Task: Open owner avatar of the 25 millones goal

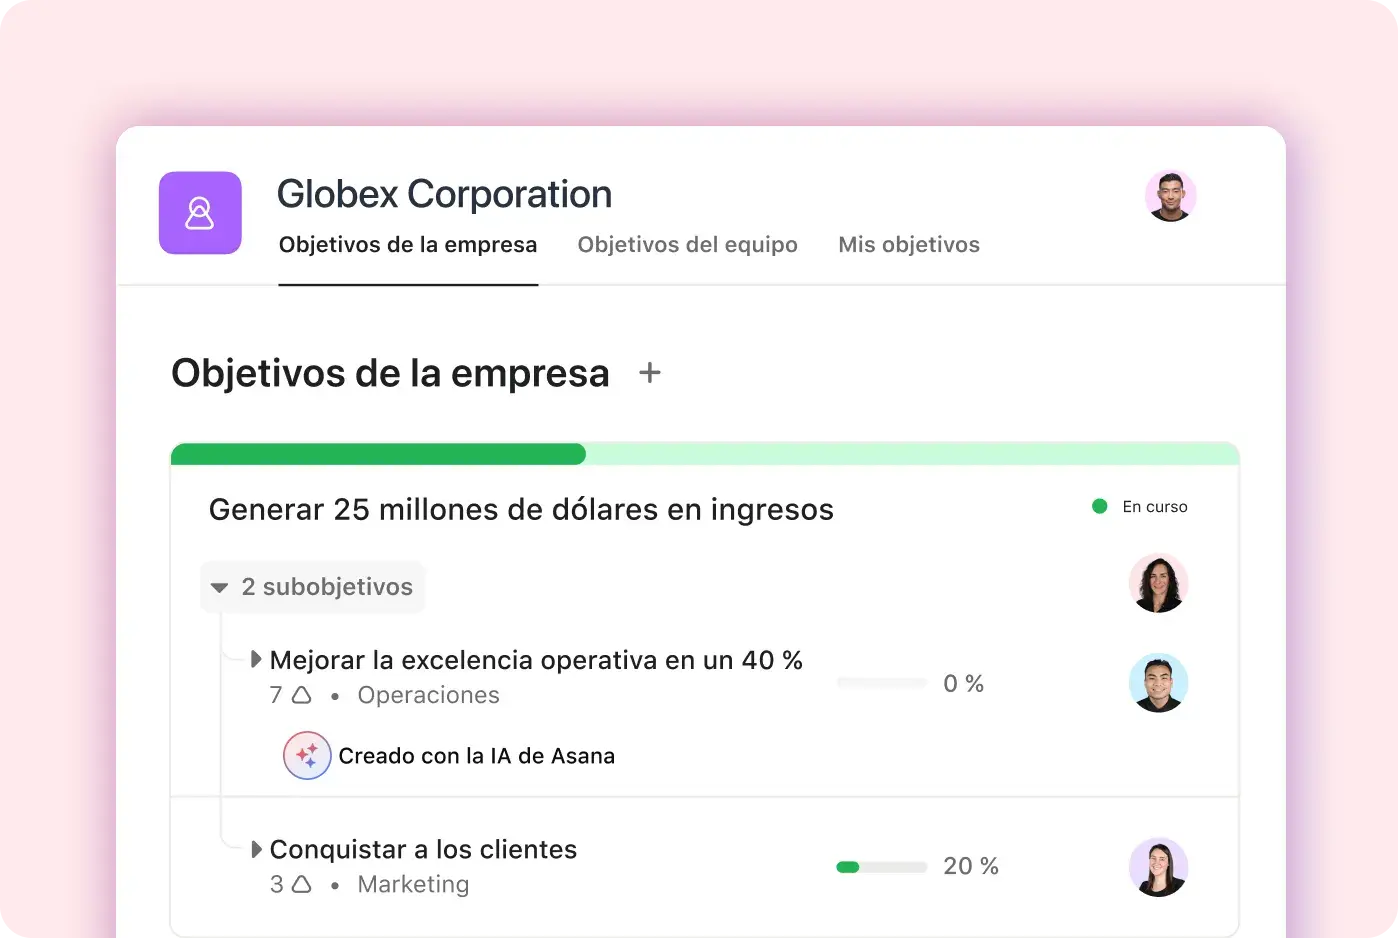Action: (x=1158, y=583)
